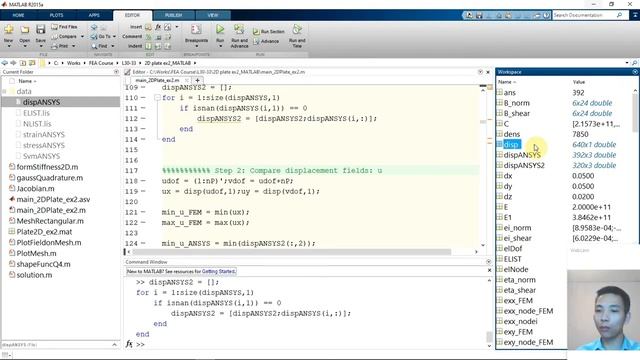Go back with the folder back arrow
Viewport: 640px width, 360px height.
[x=4, y=63]
